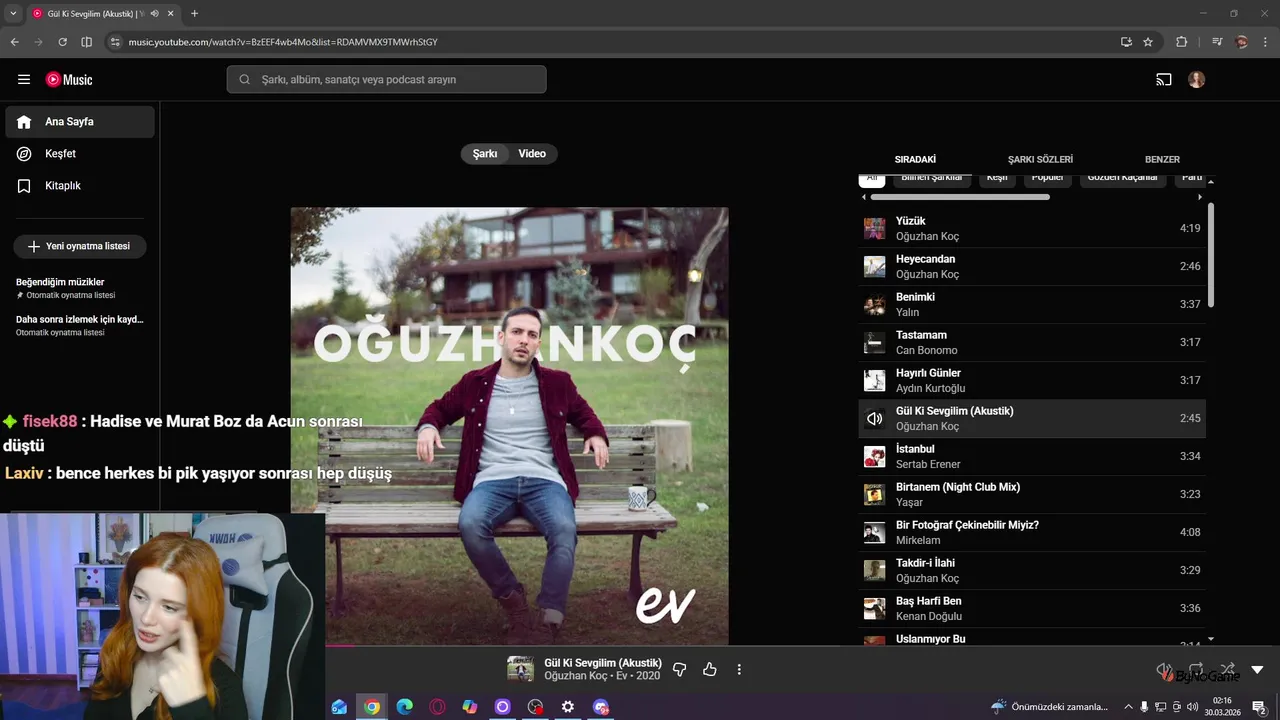Open Opera from the taskbar

(437, 707)
